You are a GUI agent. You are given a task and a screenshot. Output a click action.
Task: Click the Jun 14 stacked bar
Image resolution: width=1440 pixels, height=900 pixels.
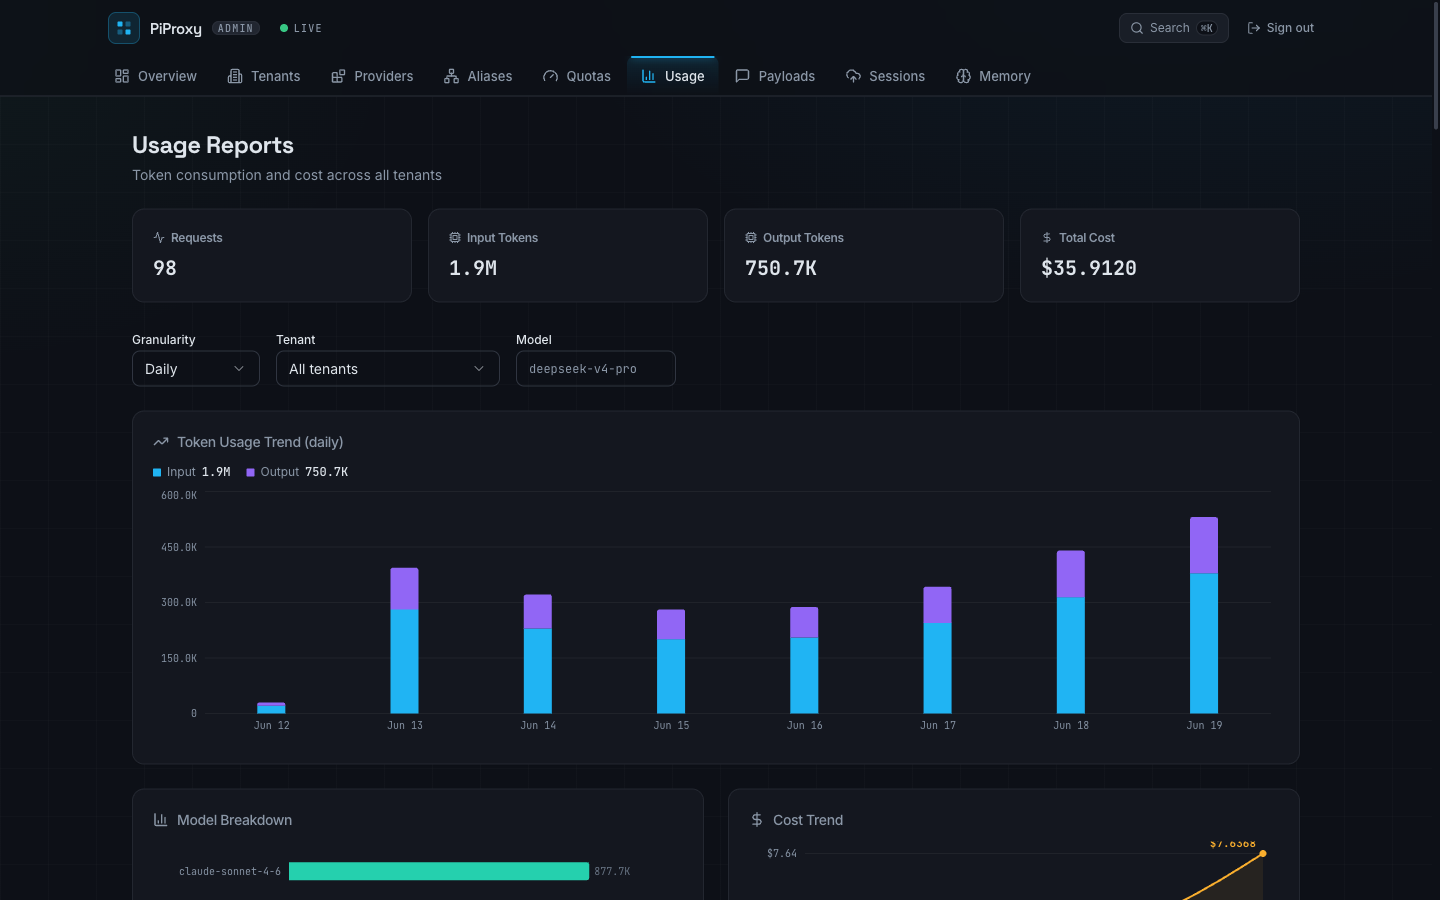tap(538, 654)
